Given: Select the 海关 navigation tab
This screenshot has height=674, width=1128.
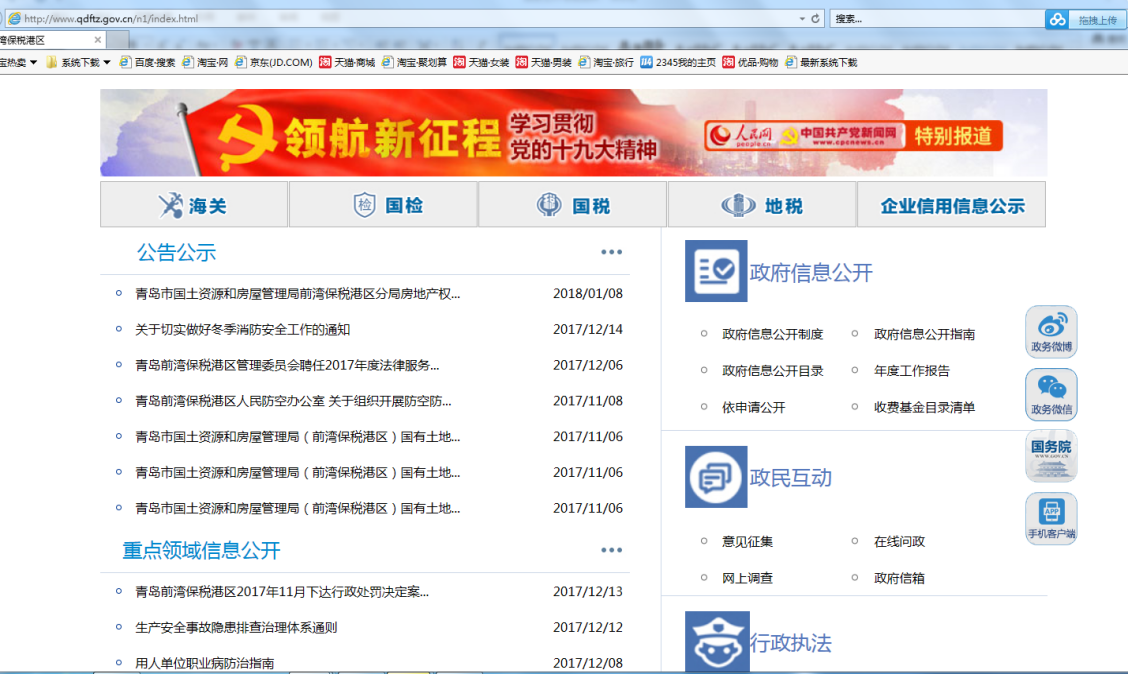Looking at the screenshot, I should 194,205.
